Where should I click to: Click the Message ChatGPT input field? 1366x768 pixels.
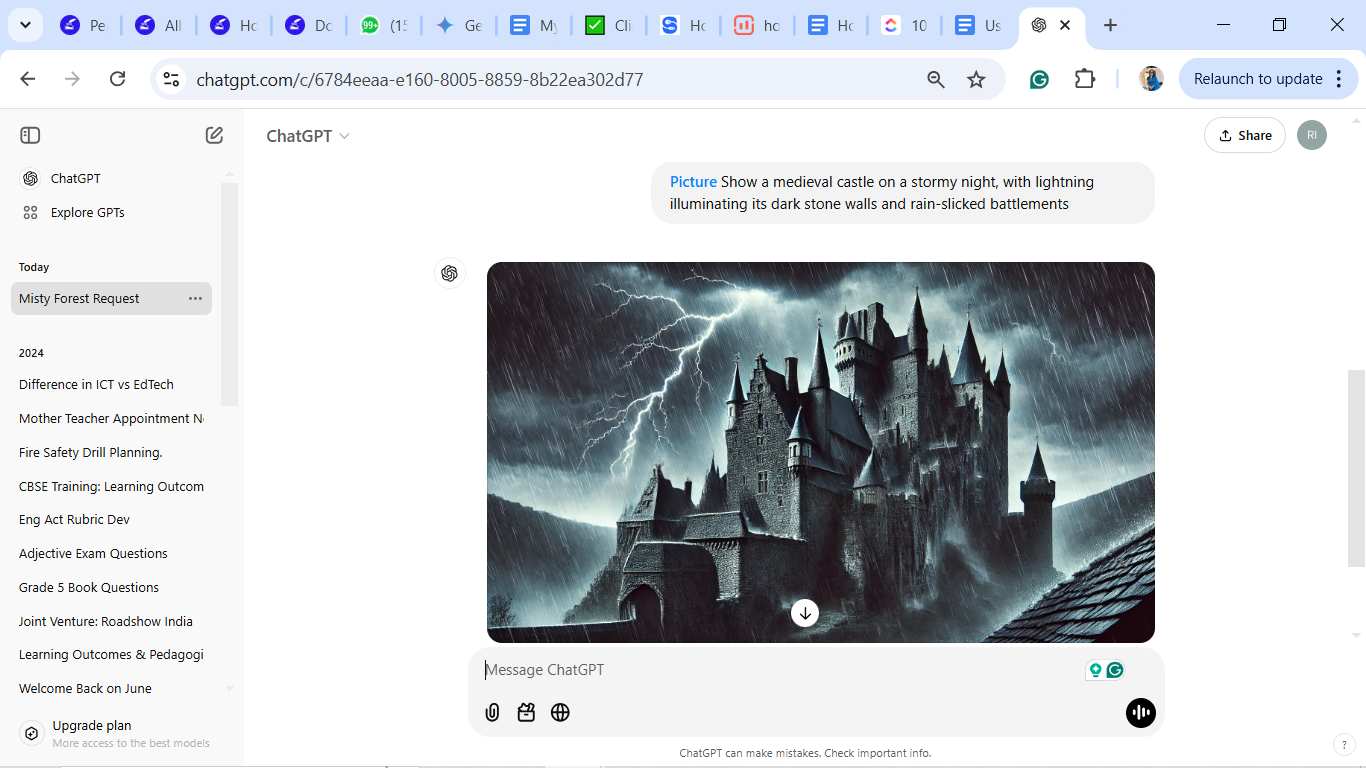(780, 670)
